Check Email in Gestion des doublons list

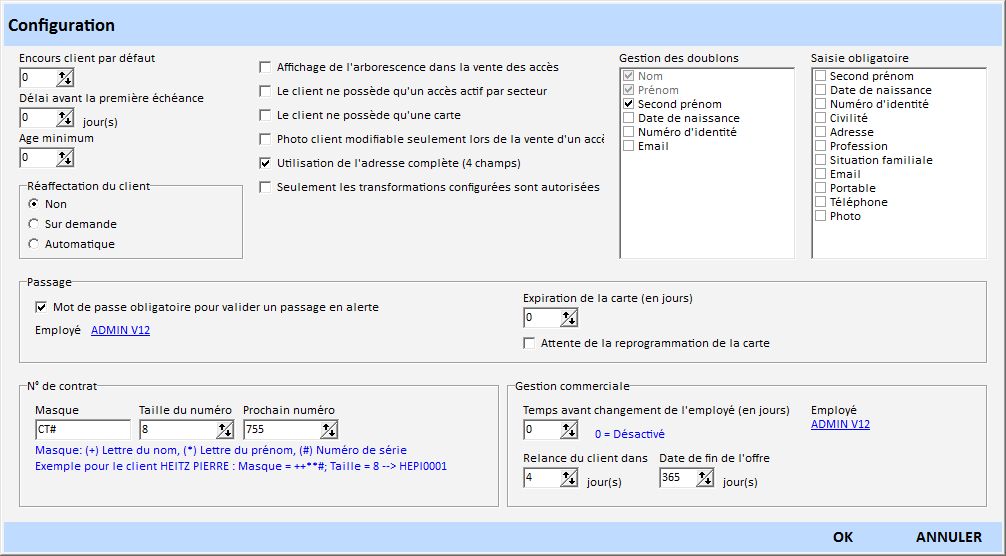(x=628, y=146)
